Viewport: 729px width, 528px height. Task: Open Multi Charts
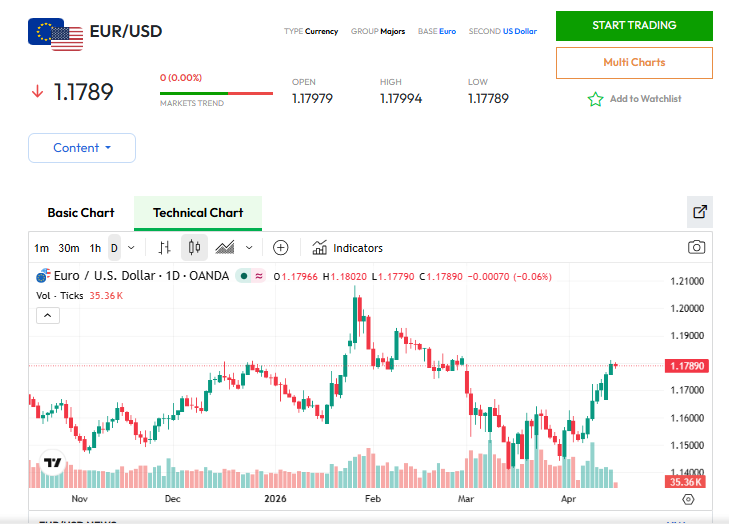[x=634, y=63]
